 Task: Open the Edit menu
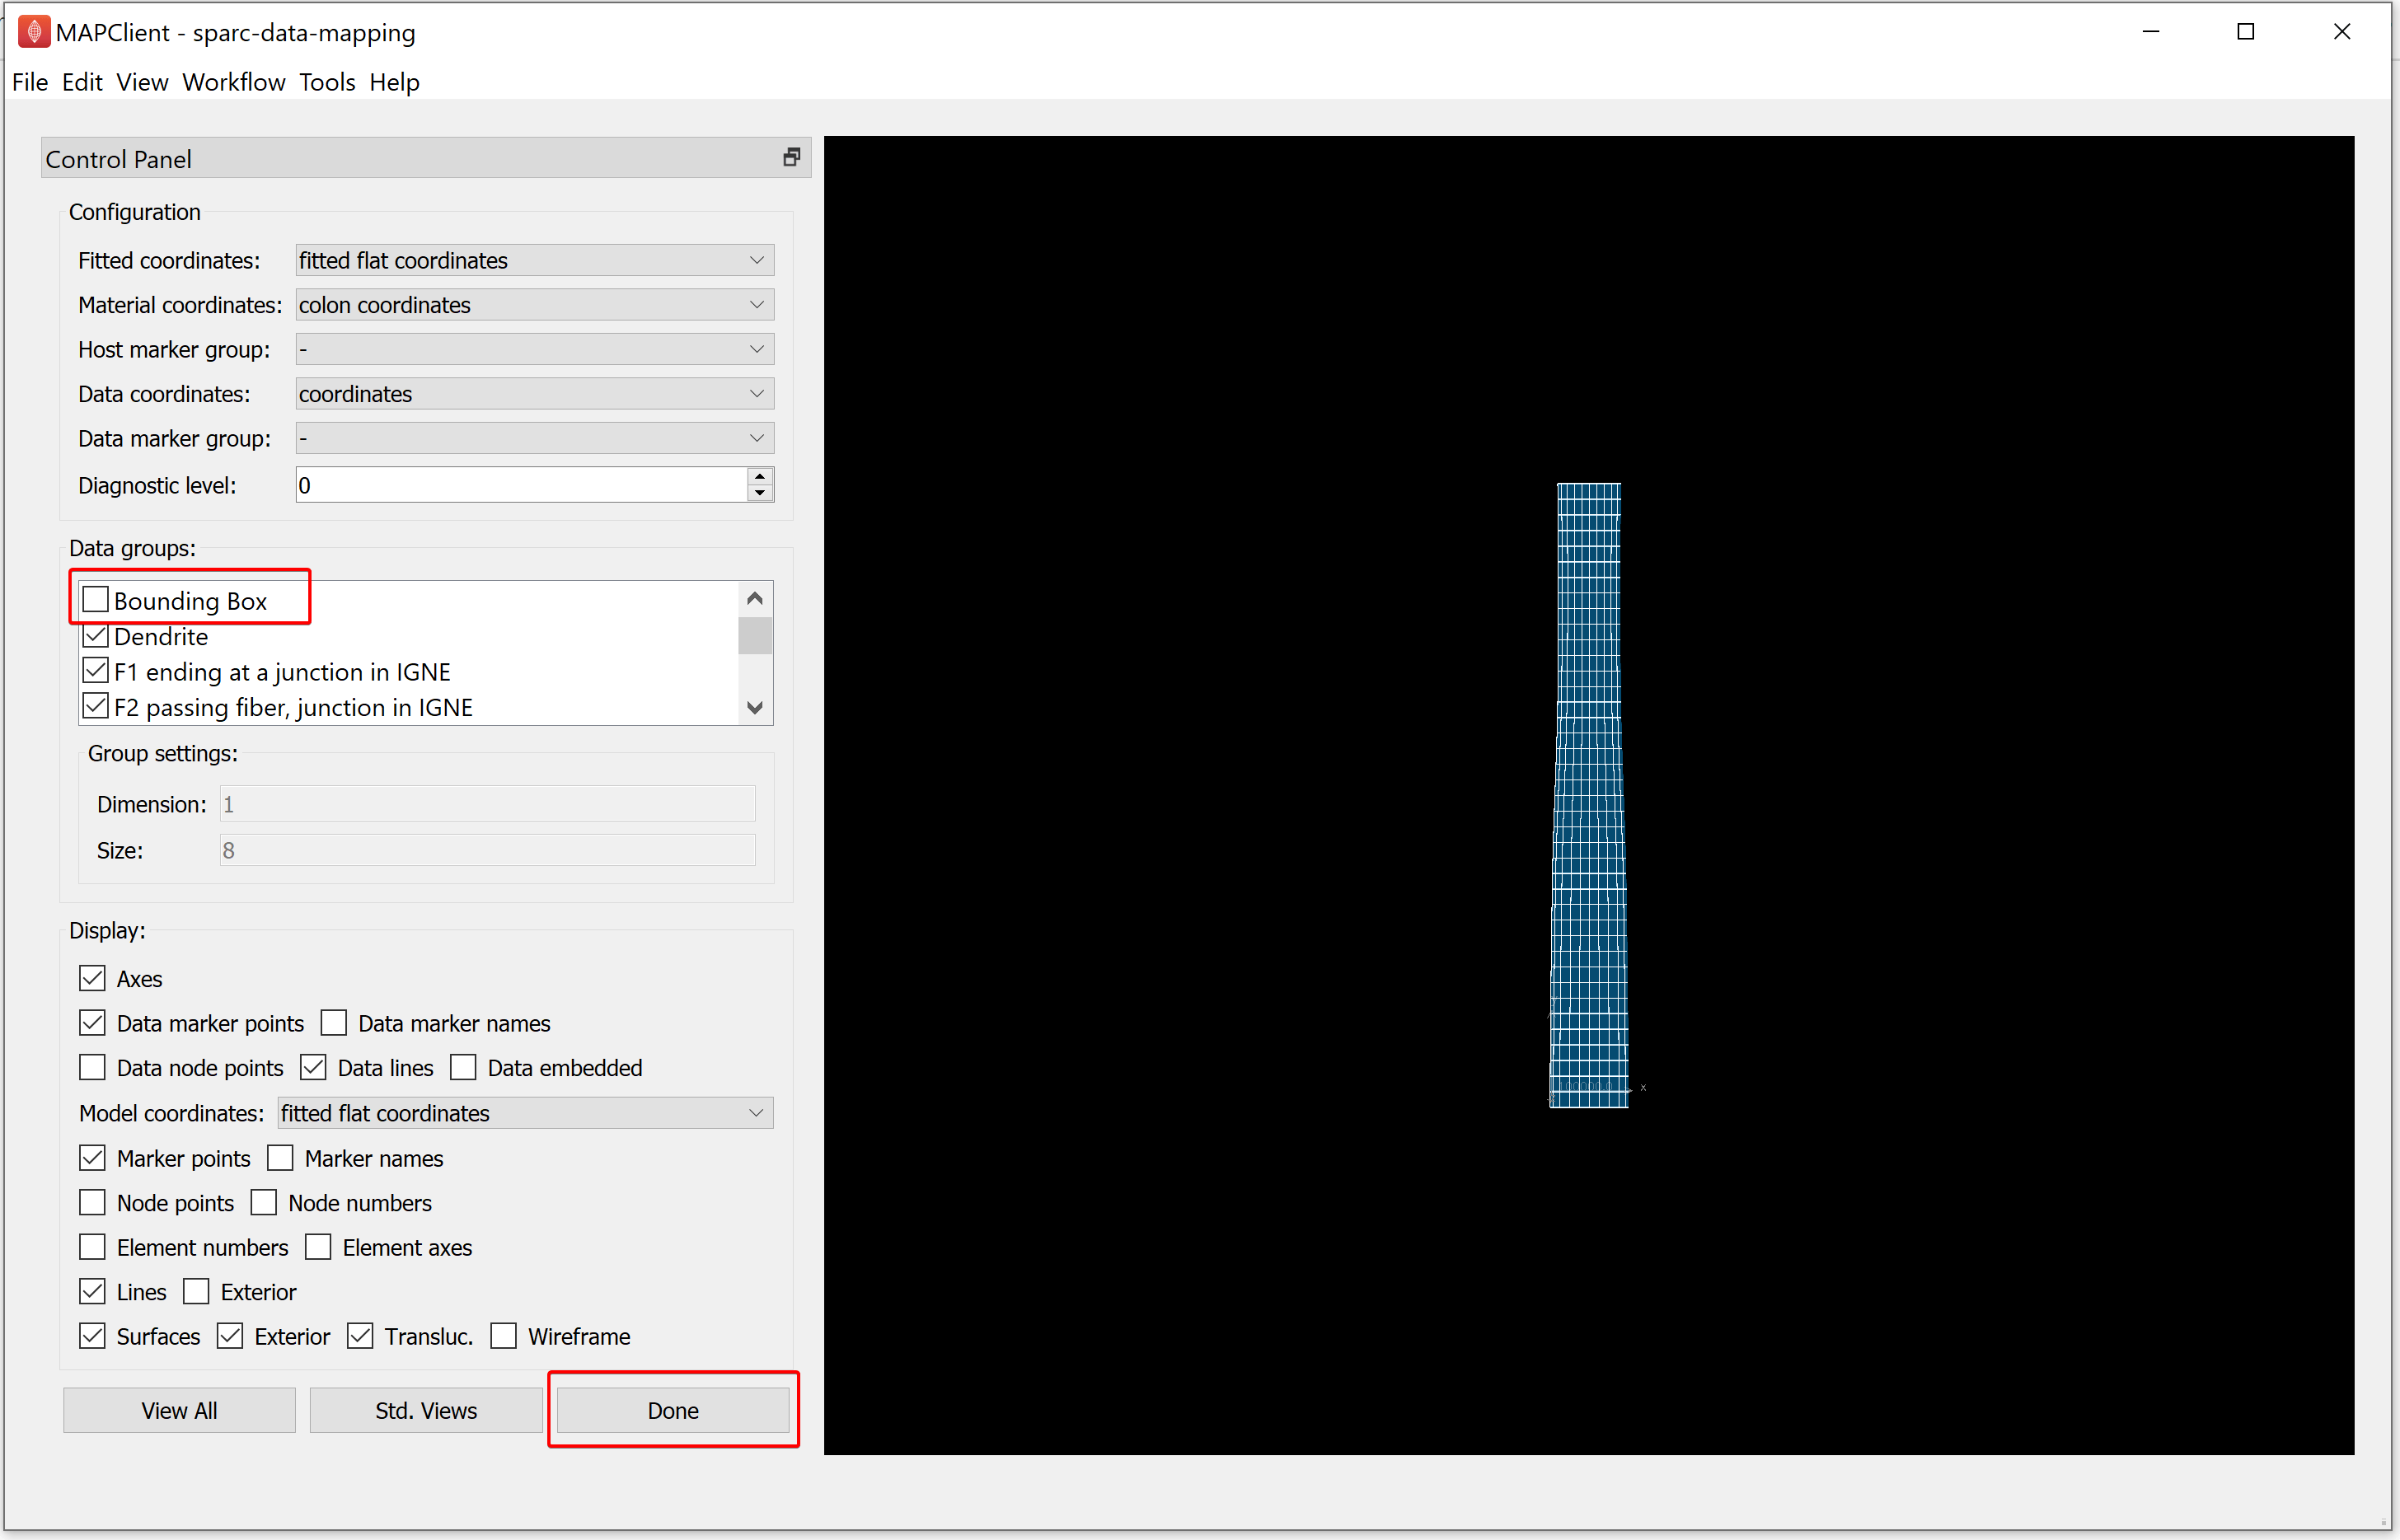82,82
